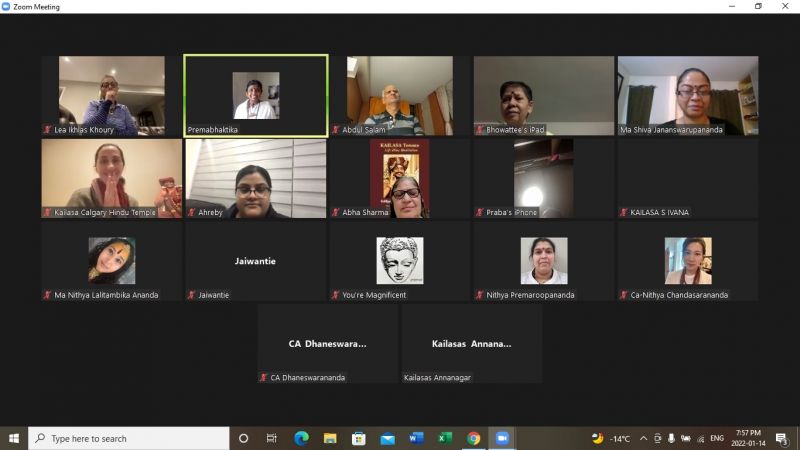800x450 pixels.
Task: Open Microsoft Edge from the taskbar
Action: [x=301, y=438]
